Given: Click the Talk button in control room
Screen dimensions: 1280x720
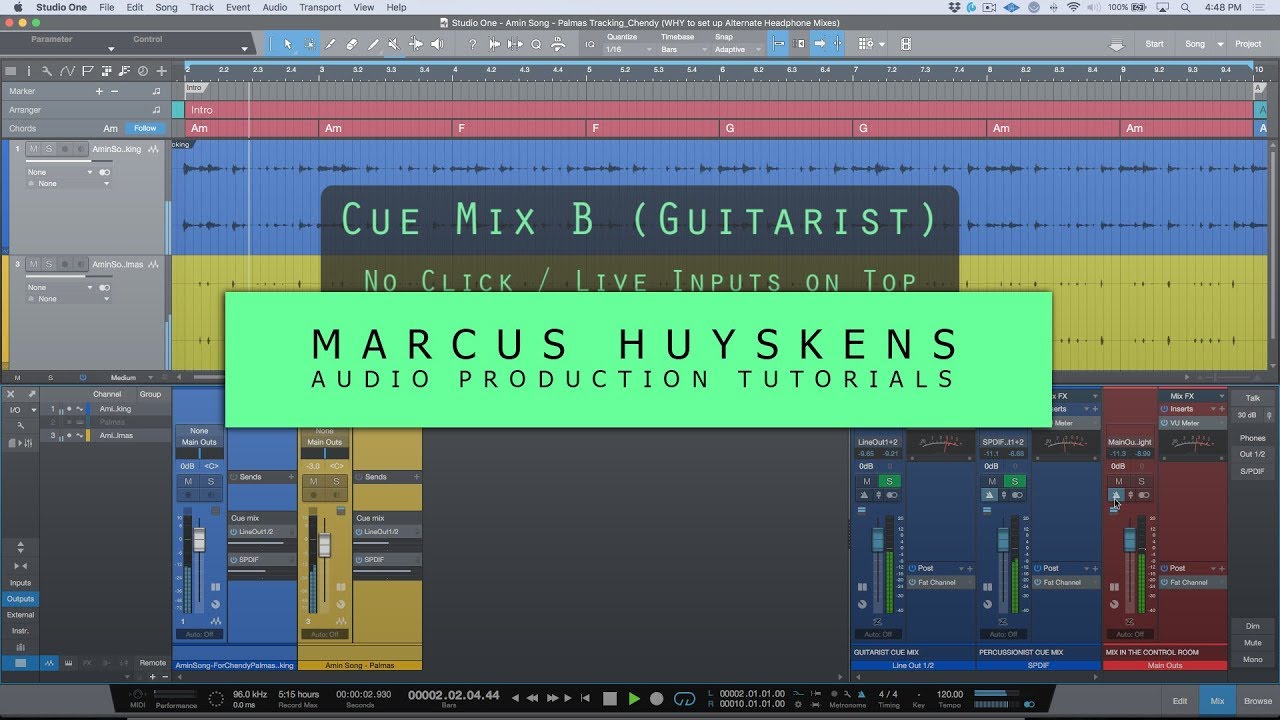Looking at the screenshot, I should click(1252, 398).
